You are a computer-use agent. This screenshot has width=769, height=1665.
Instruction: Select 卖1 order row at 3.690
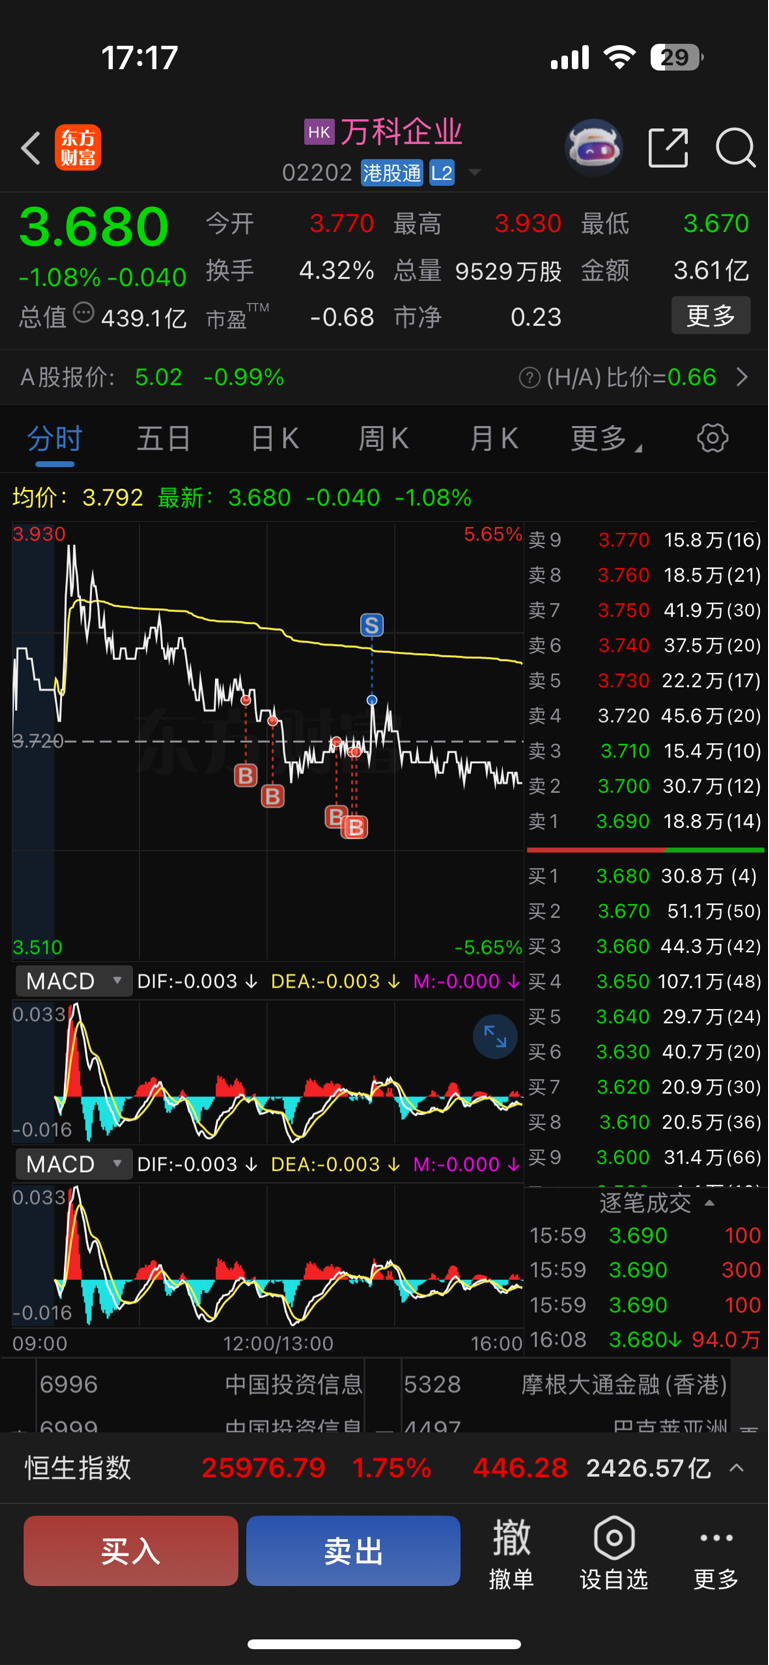(x=645, y=821)
